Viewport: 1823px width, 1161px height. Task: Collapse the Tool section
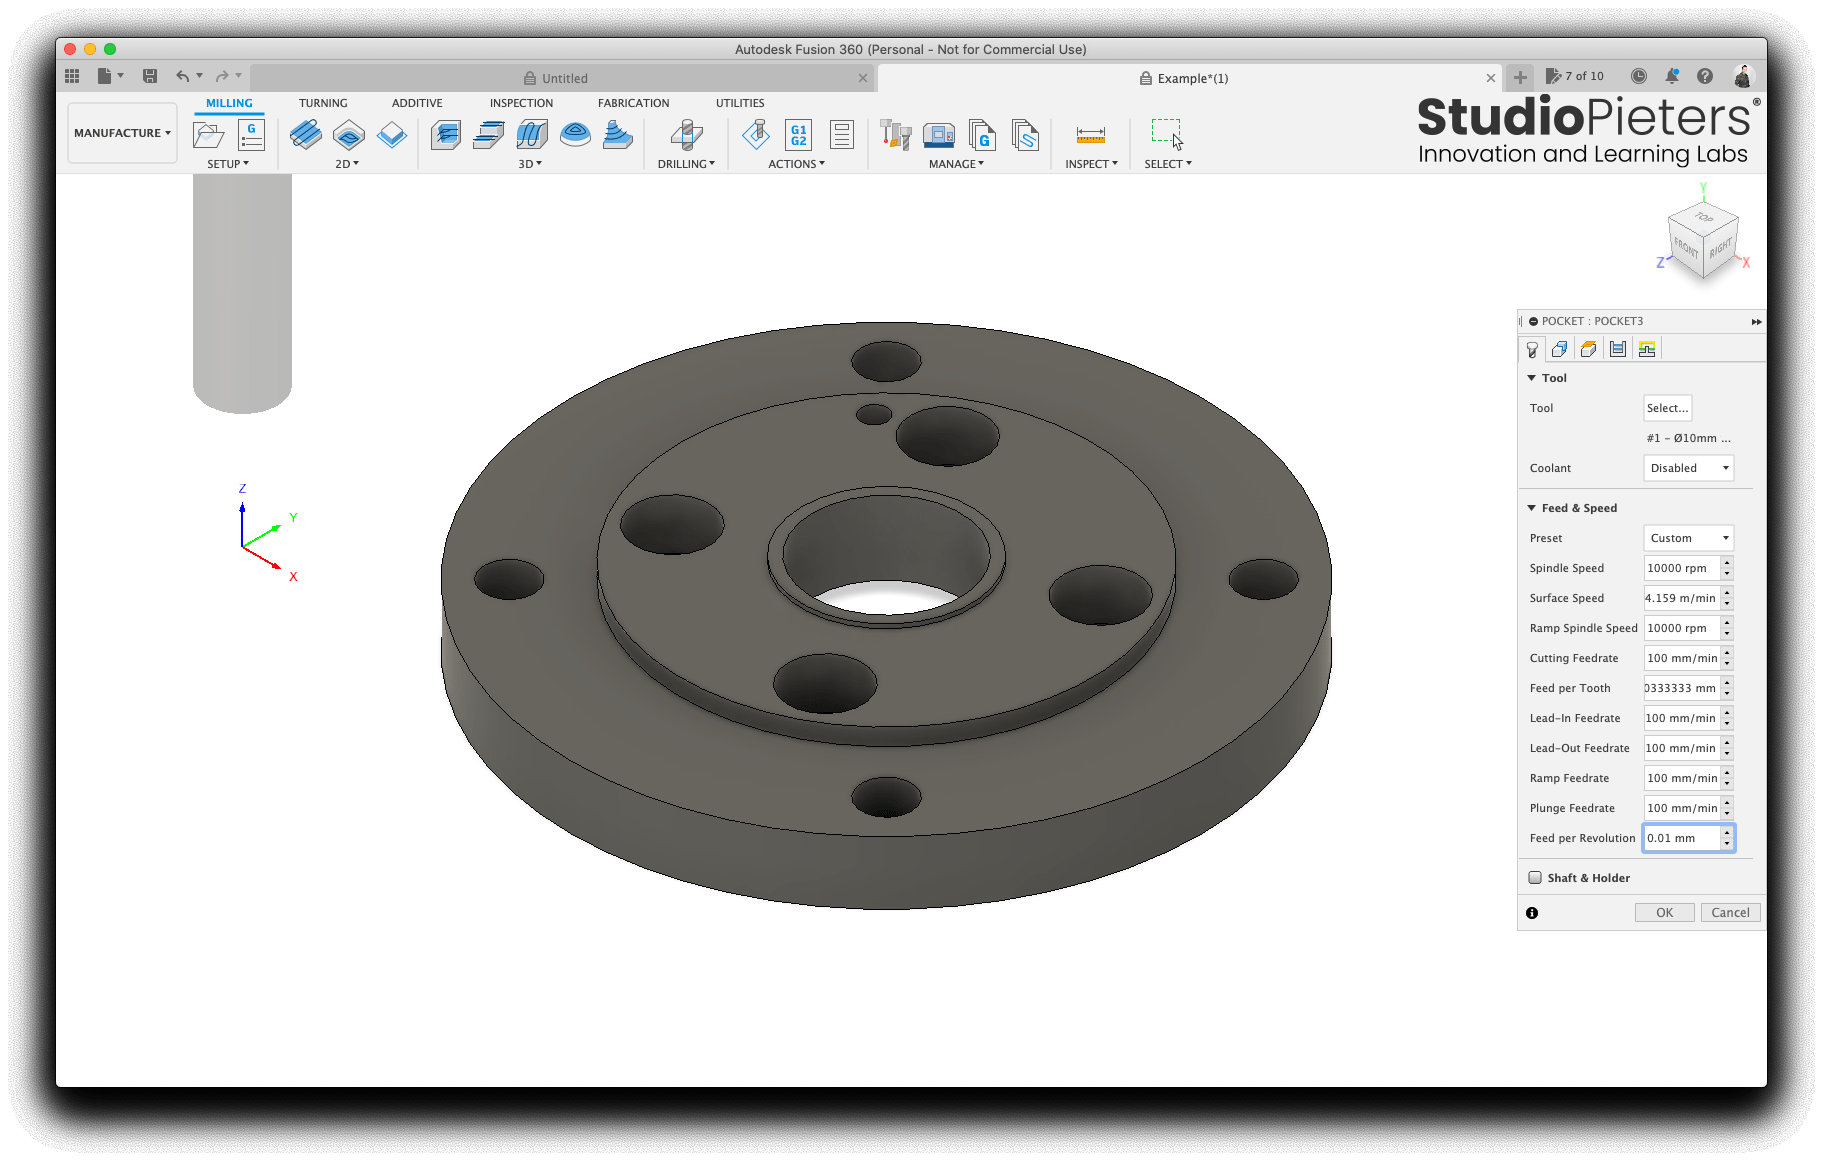coord(1532,377)
